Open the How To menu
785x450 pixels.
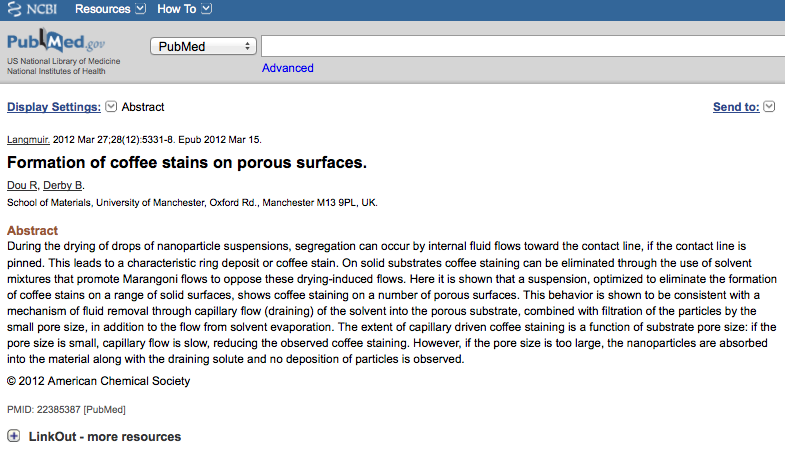(x=177, y=9)
